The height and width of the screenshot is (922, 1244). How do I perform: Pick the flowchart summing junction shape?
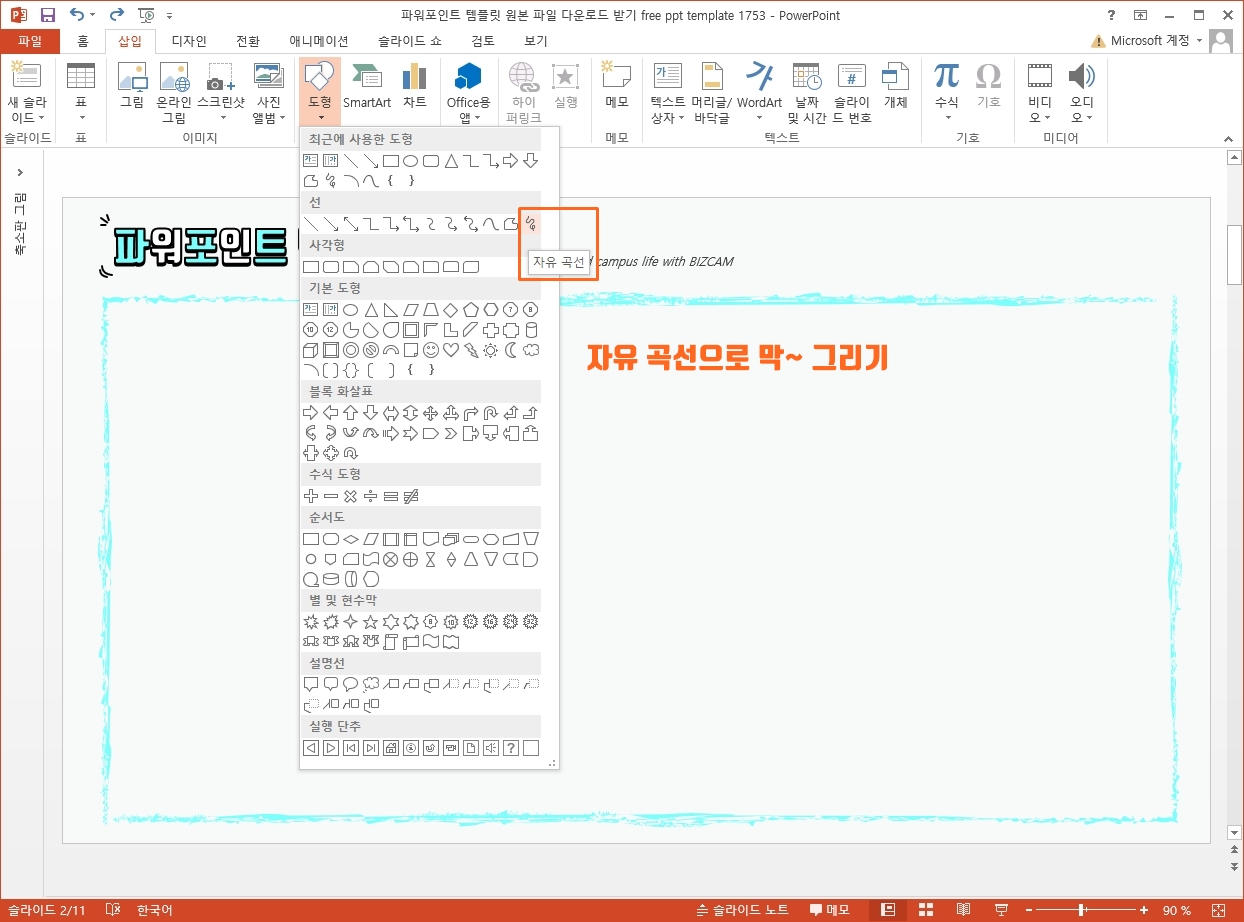[x=391, y=559]
